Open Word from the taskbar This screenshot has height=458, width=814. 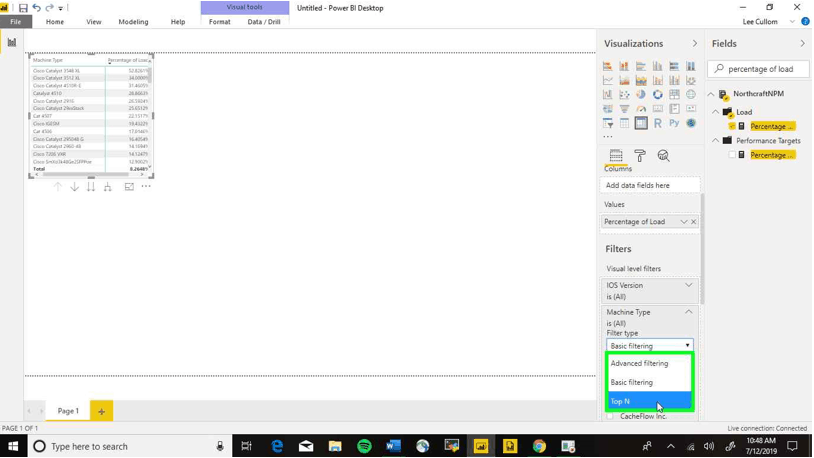tap(394, 447)
